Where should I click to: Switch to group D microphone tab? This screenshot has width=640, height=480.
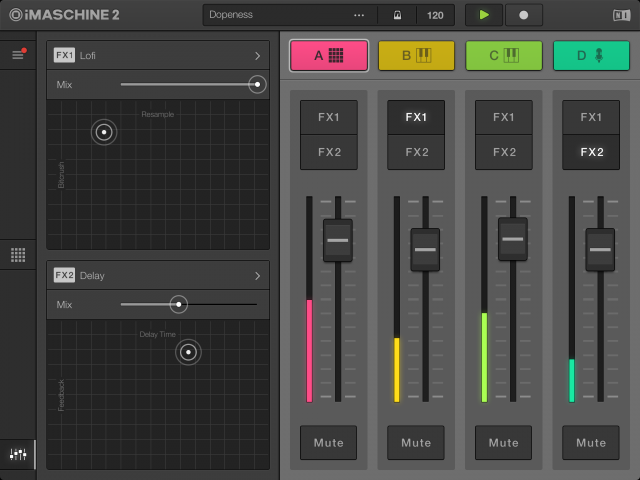591,56
